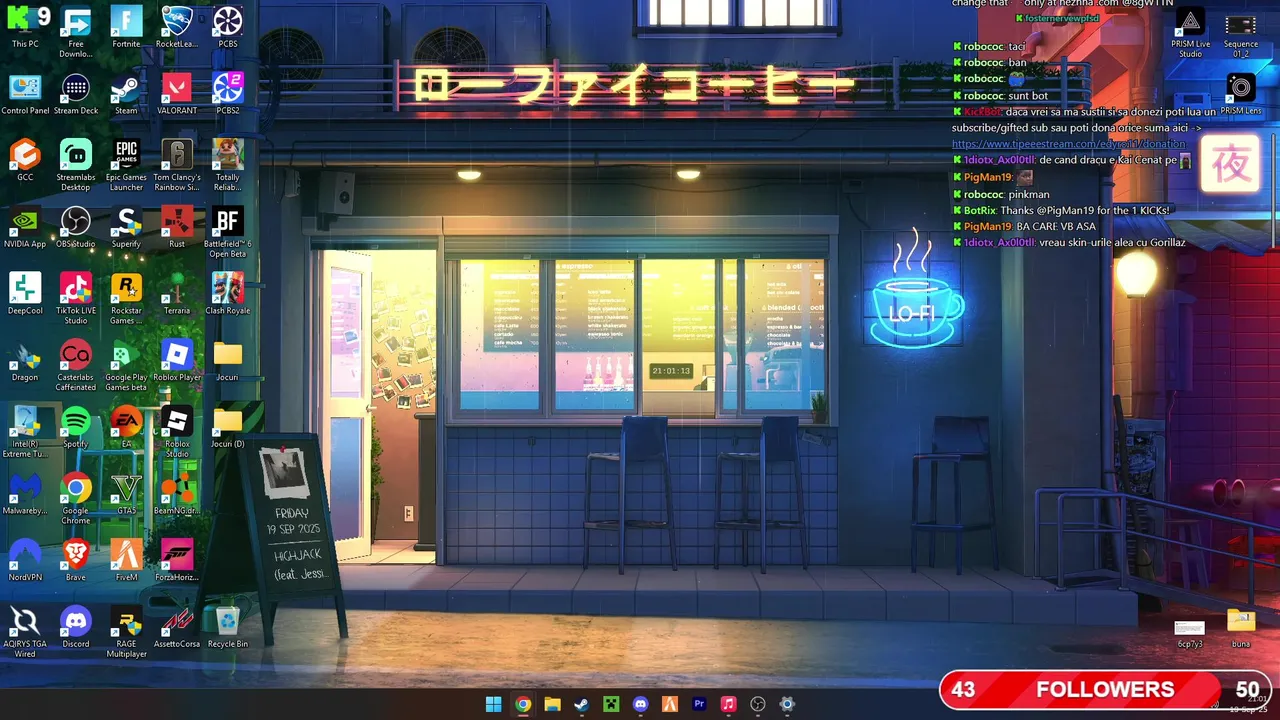Select the BeamNG.drive desktop icon
1280x720 pixels.
pos(177,495)
